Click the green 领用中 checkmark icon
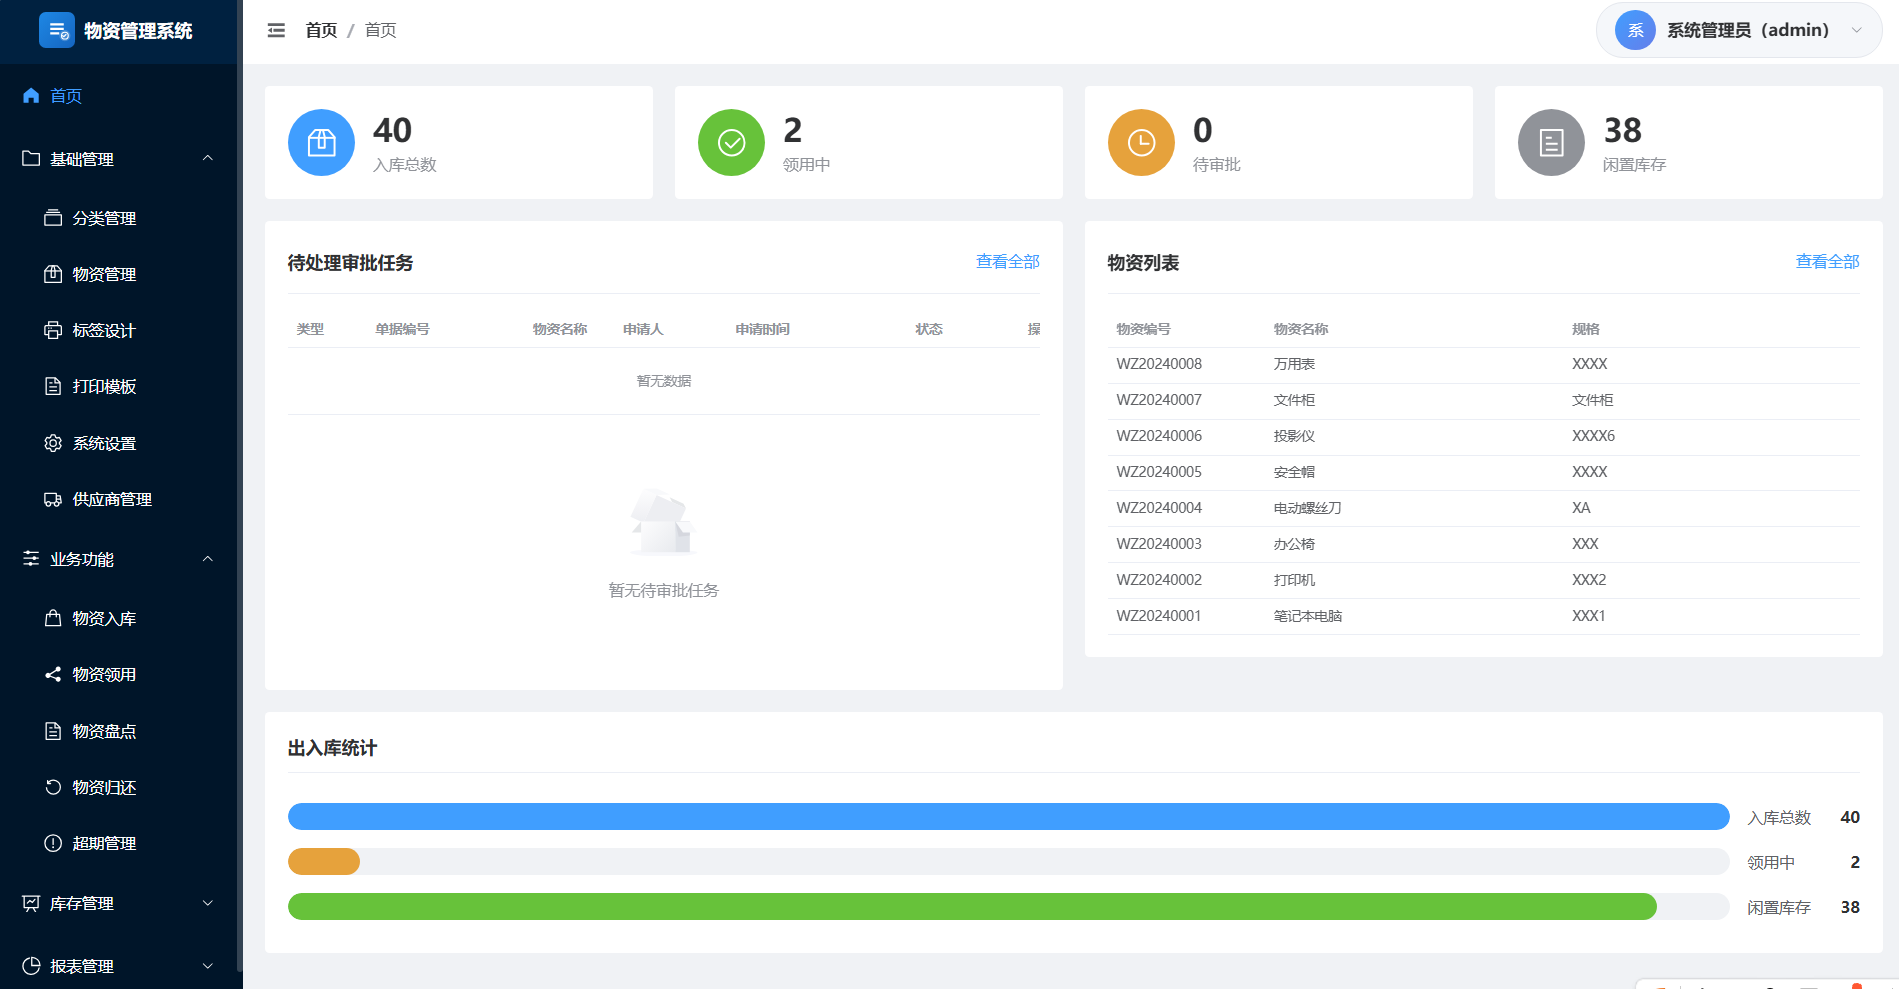This screenshot has height=989, width=1899. point(731,142)
